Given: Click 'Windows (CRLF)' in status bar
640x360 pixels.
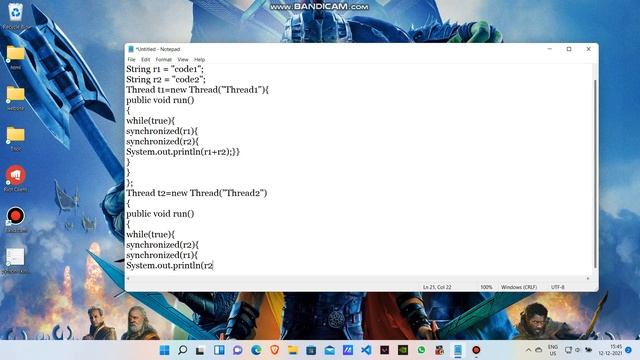Looking at the screenshot, I should [519, 287].
